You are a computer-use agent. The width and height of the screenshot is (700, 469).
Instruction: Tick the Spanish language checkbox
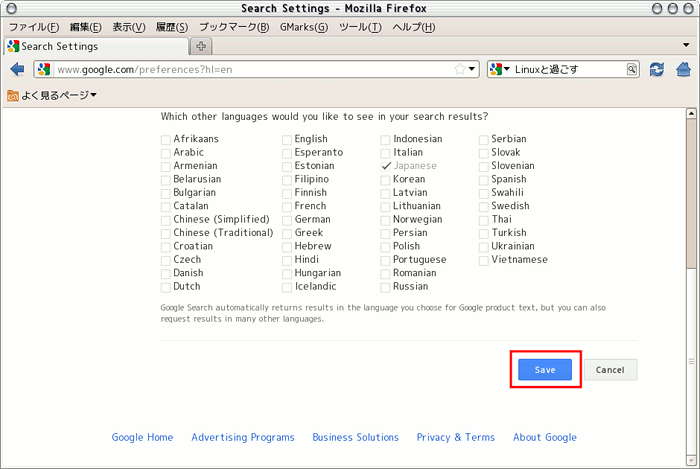point(484,180)
